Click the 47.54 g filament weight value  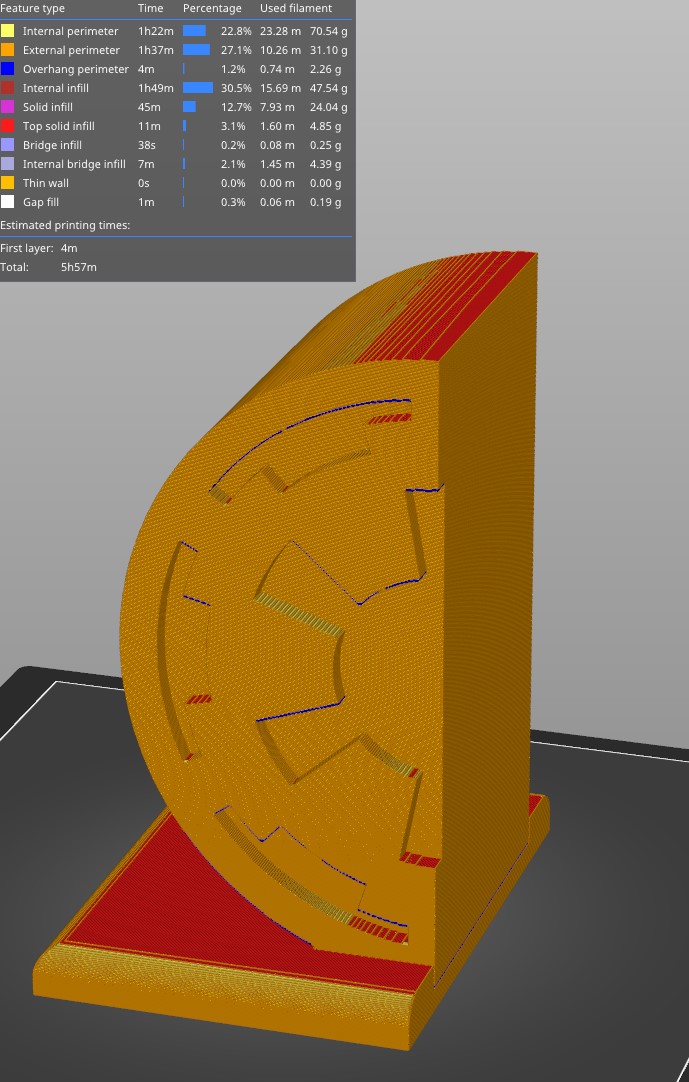(x=329, y=88)
